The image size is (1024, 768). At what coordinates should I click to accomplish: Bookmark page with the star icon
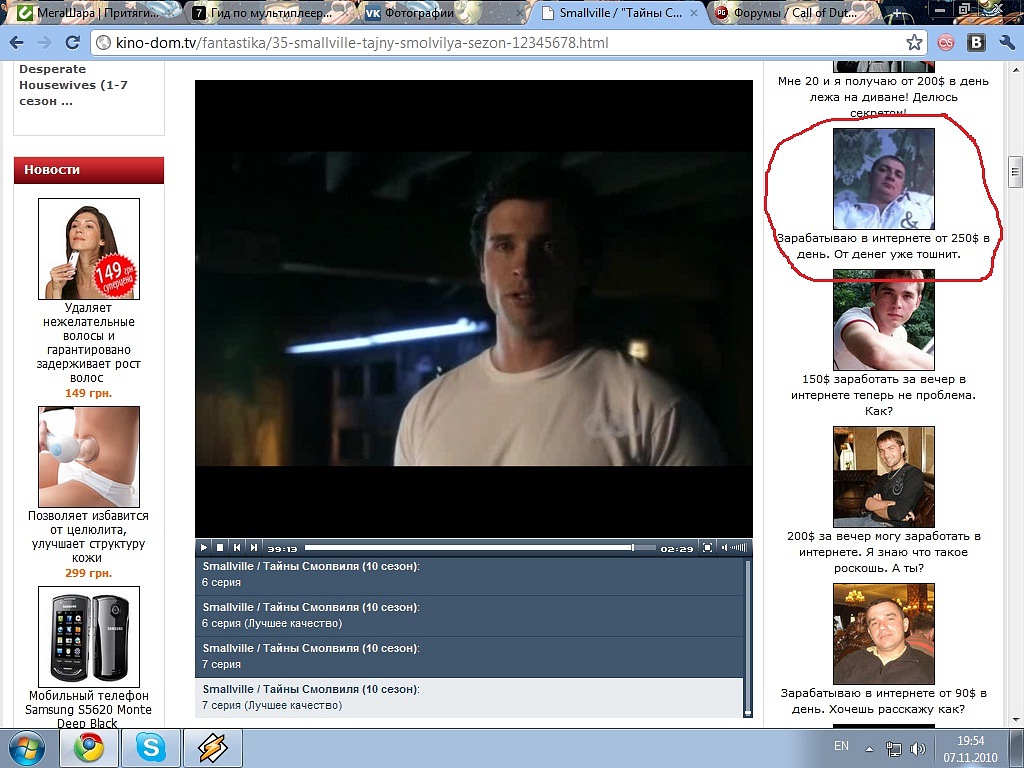pyautogui.click(x=913, y=43)
